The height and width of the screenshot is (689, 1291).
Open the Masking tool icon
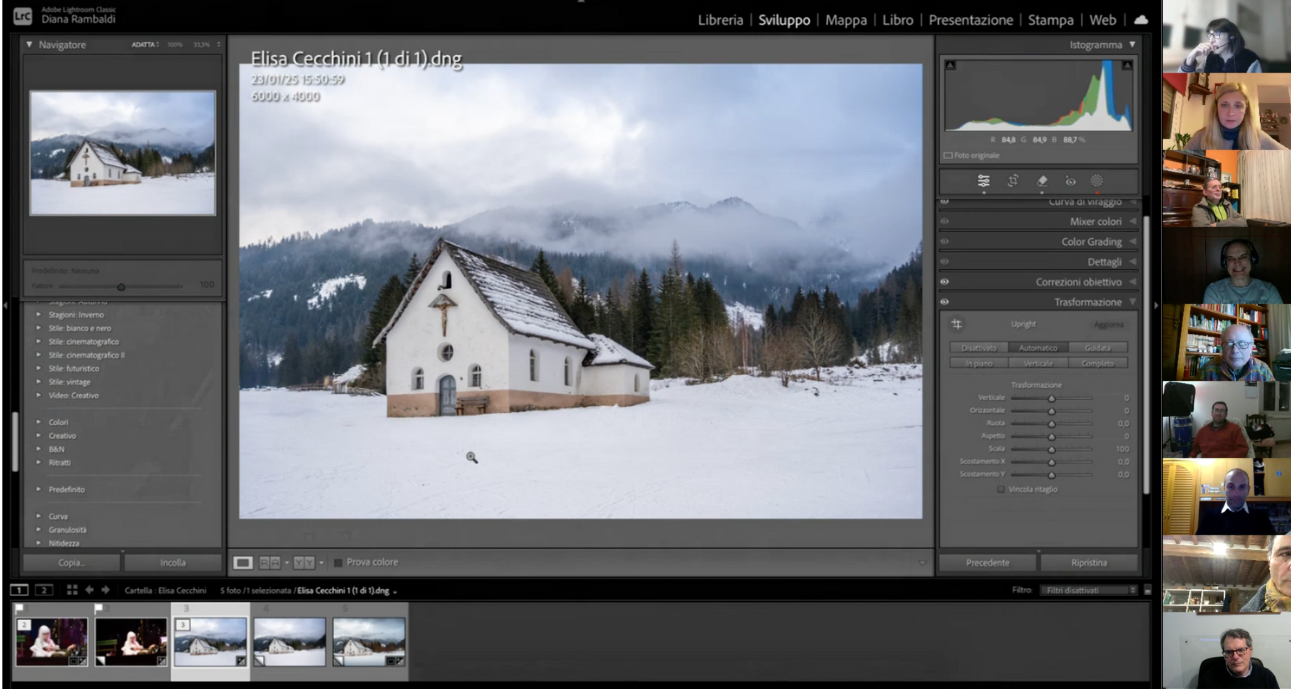[1097, 181]
